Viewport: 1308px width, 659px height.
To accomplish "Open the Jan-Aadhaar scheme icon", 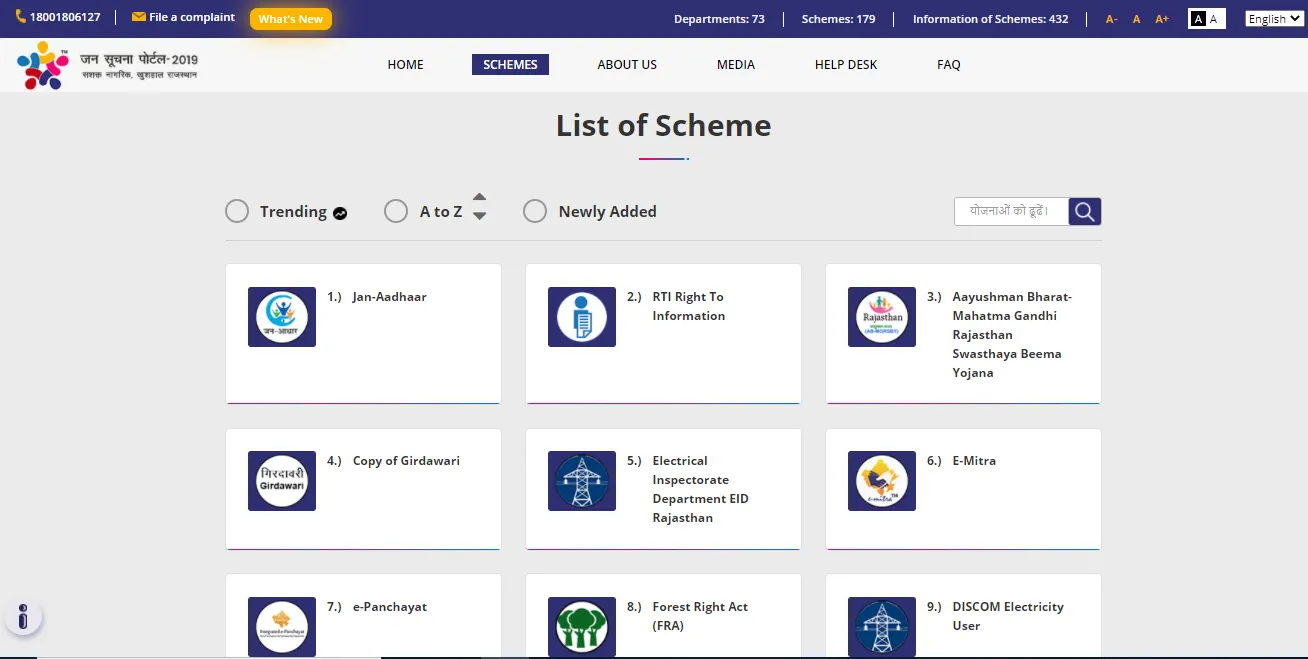I will pyautogui.click(x=282, y=317).
